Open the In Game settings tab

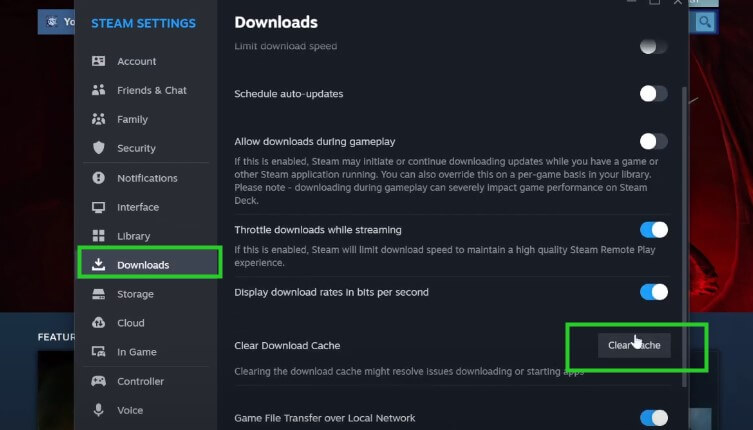(x=135, y=352)
